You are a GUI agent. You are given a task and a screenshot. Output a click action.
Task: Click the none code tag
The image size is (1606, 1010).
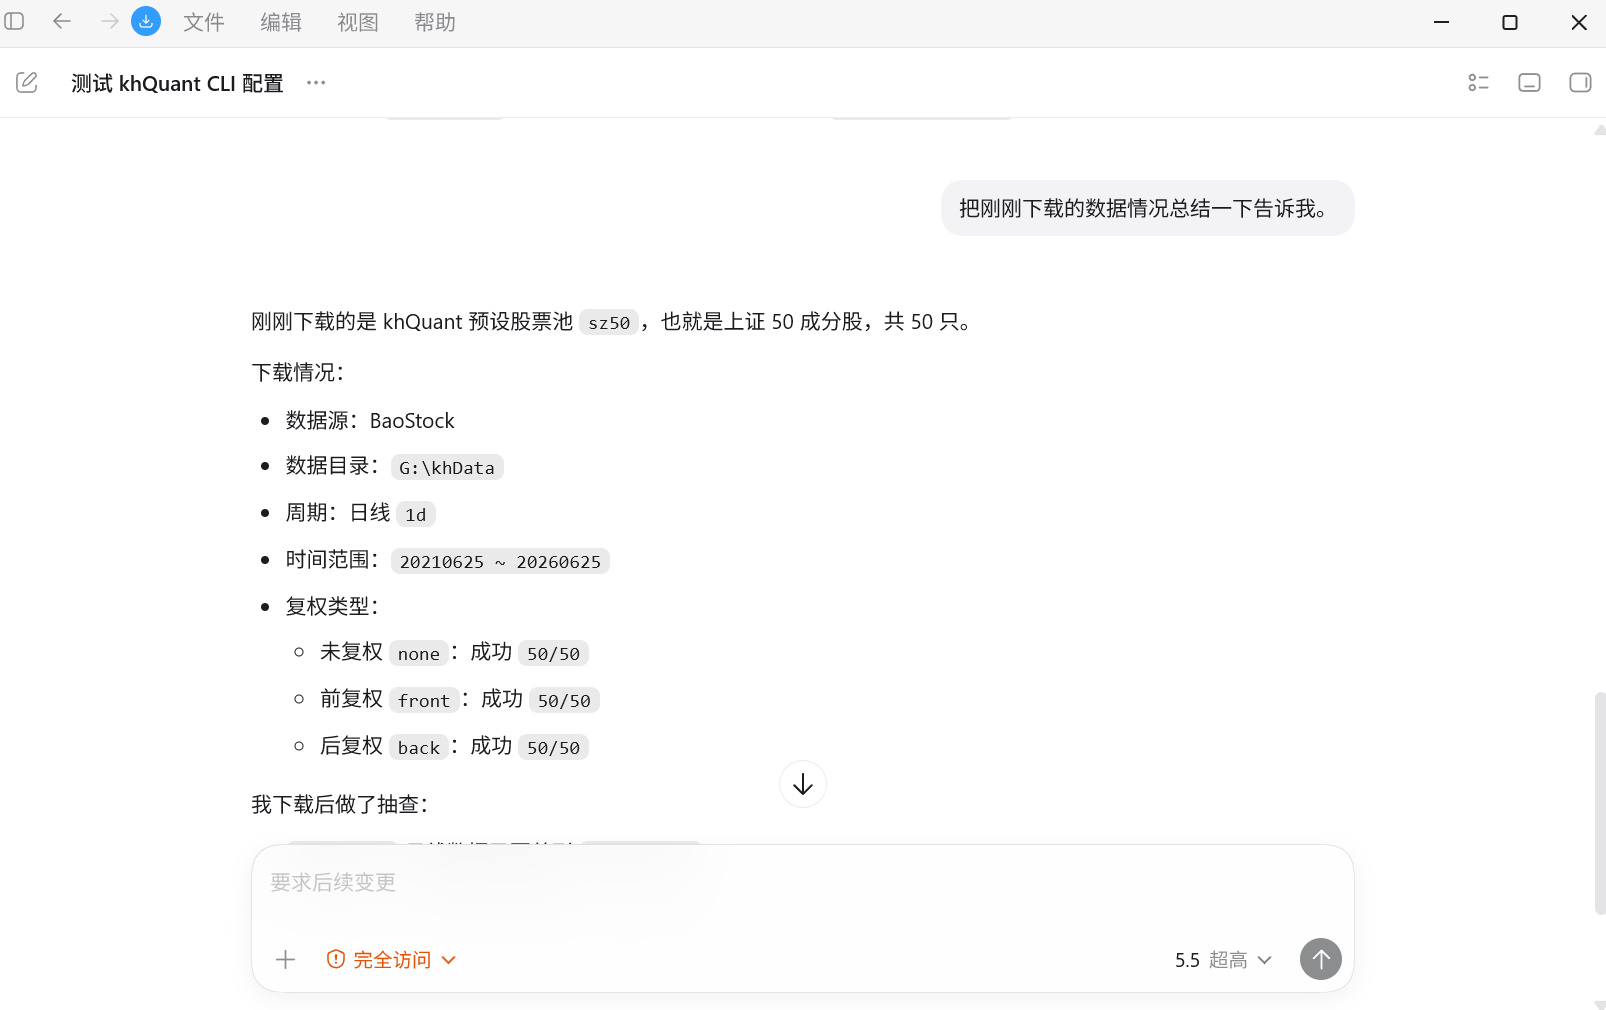click(419, 654)
